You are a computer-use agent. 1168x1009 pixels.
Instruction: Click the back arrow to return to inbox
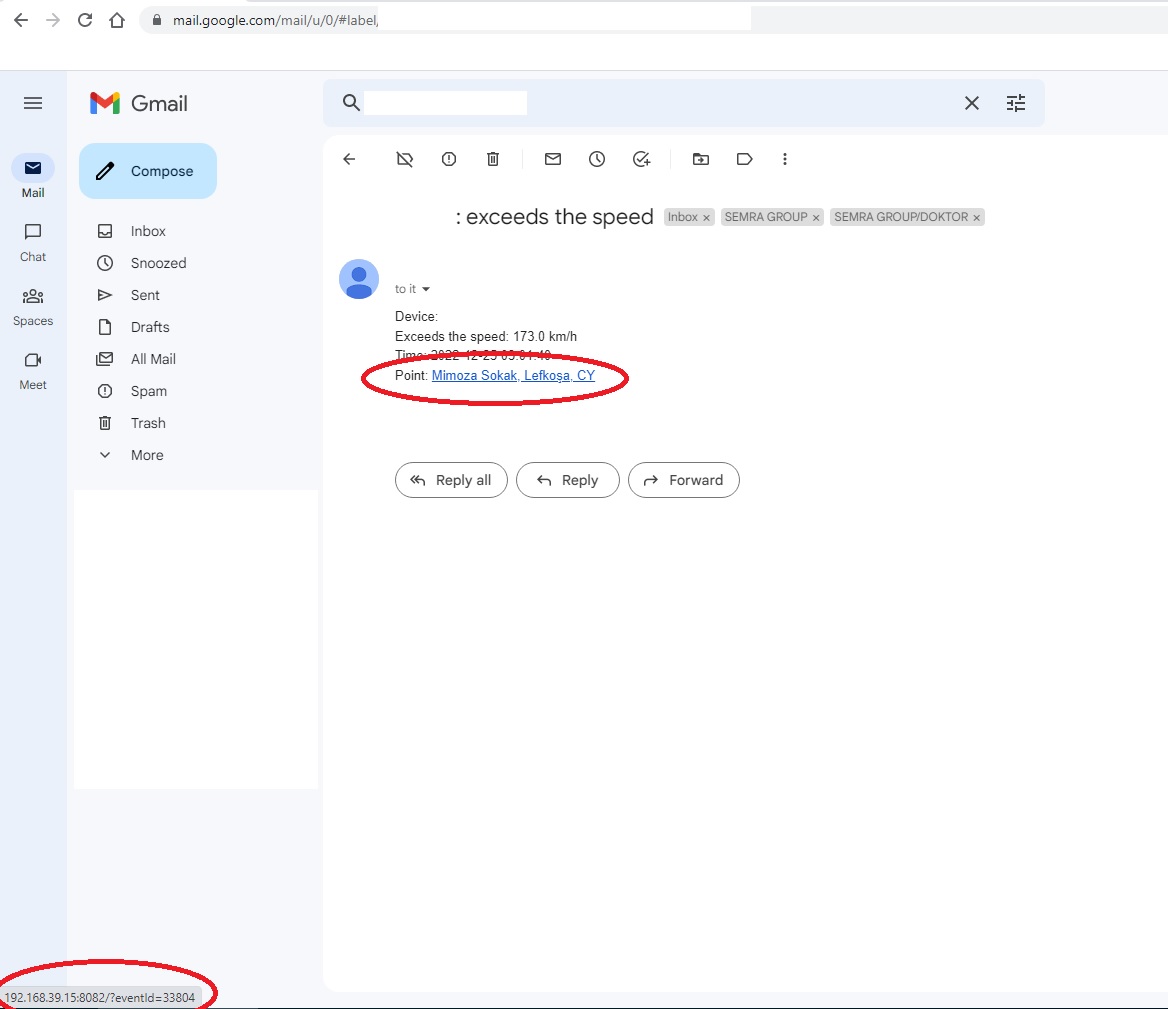pos(349,159)
